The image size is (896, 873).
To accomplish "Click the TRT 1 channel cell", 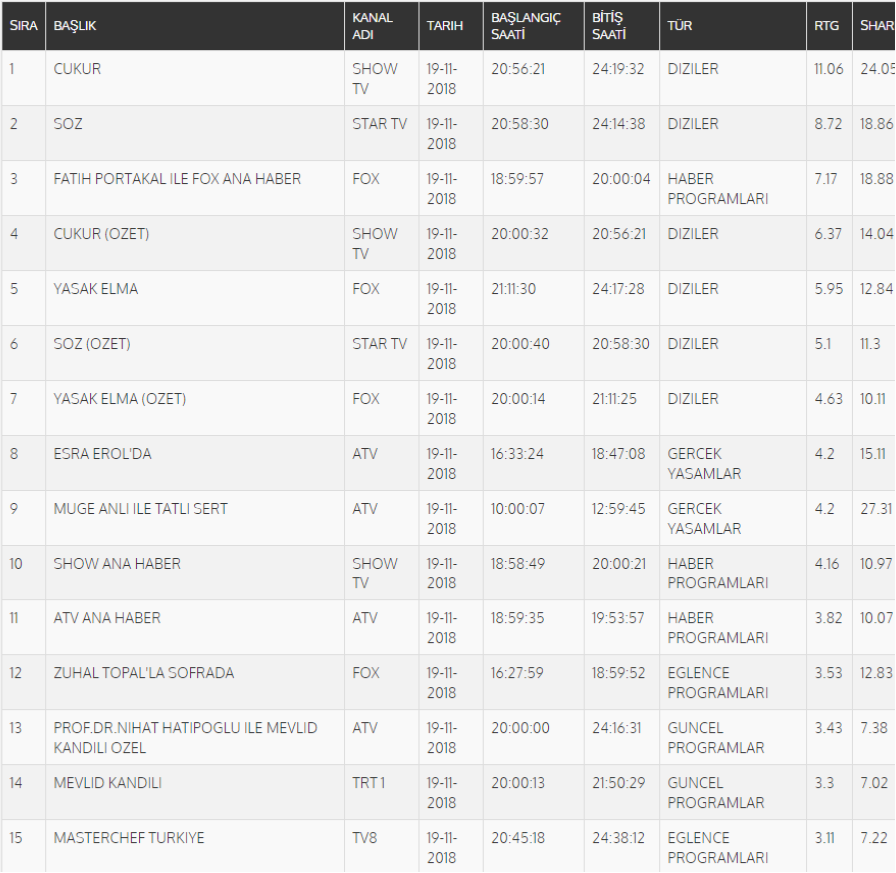I will tap(369, 783).
